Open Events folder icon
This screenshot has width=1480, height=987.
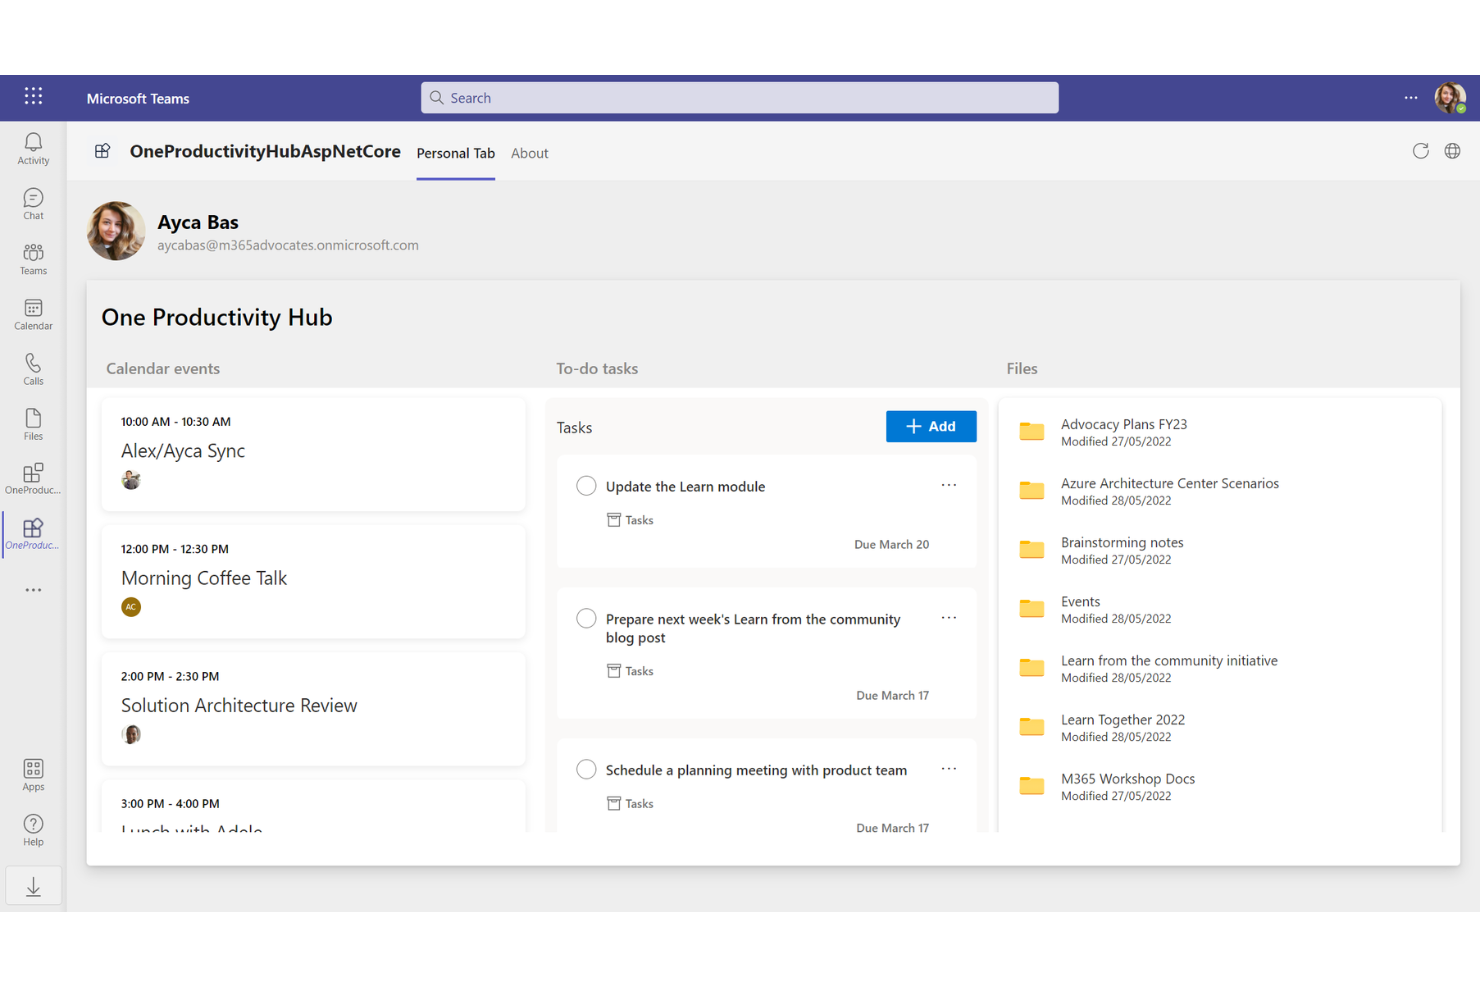pos(1032,608)
